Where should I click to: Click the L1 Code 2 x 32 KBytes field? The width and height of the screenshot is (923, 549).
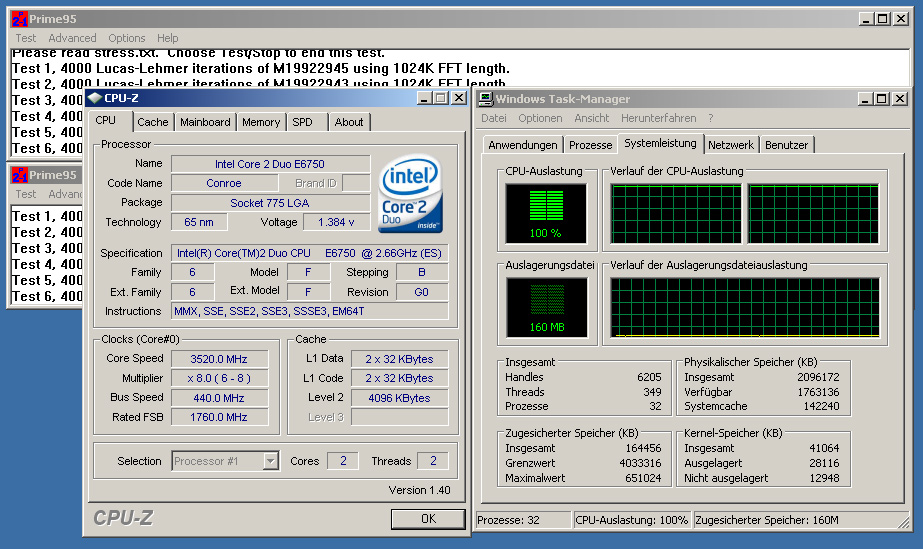click(x=399, y=378)
